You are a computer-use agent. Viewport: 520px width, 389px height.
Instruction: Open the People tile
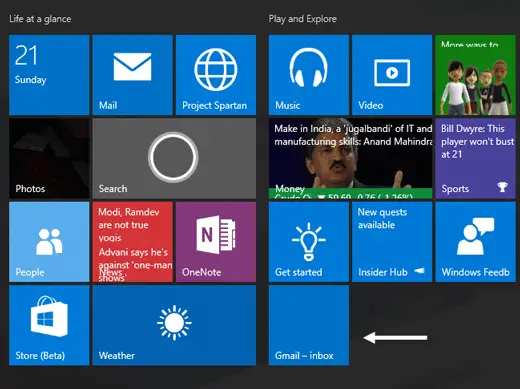(x=49, y=242)
